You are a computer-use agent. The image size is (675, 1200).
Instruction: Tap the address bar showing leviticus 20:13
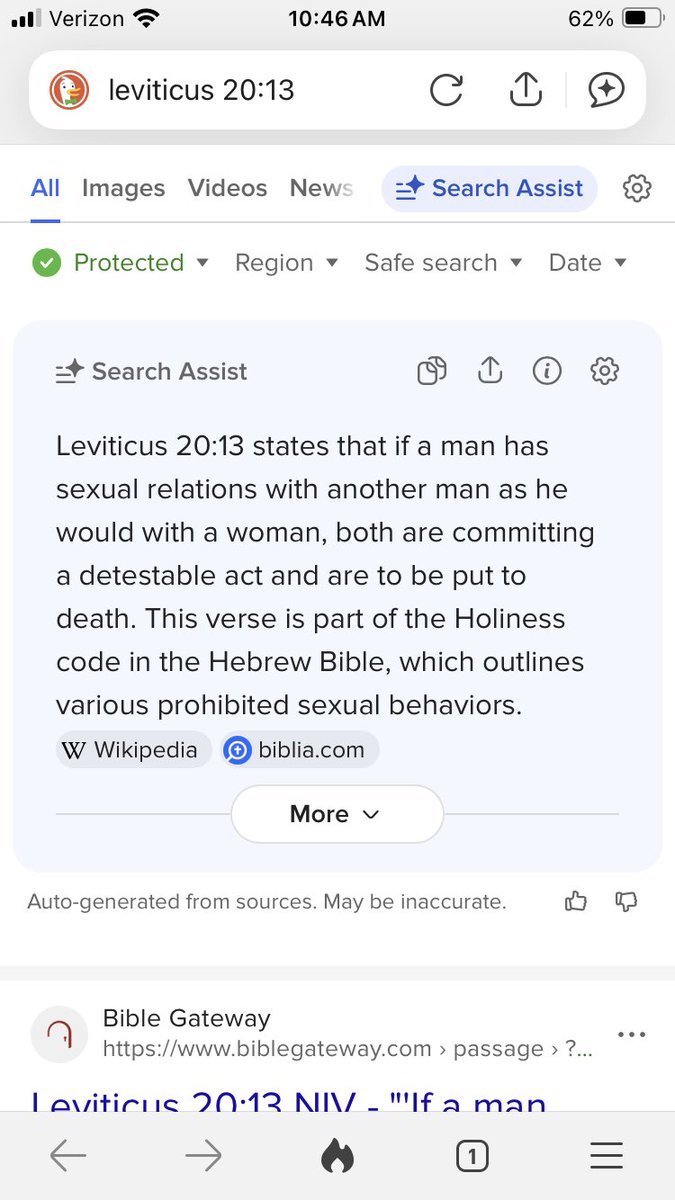(x=231, y=90)
